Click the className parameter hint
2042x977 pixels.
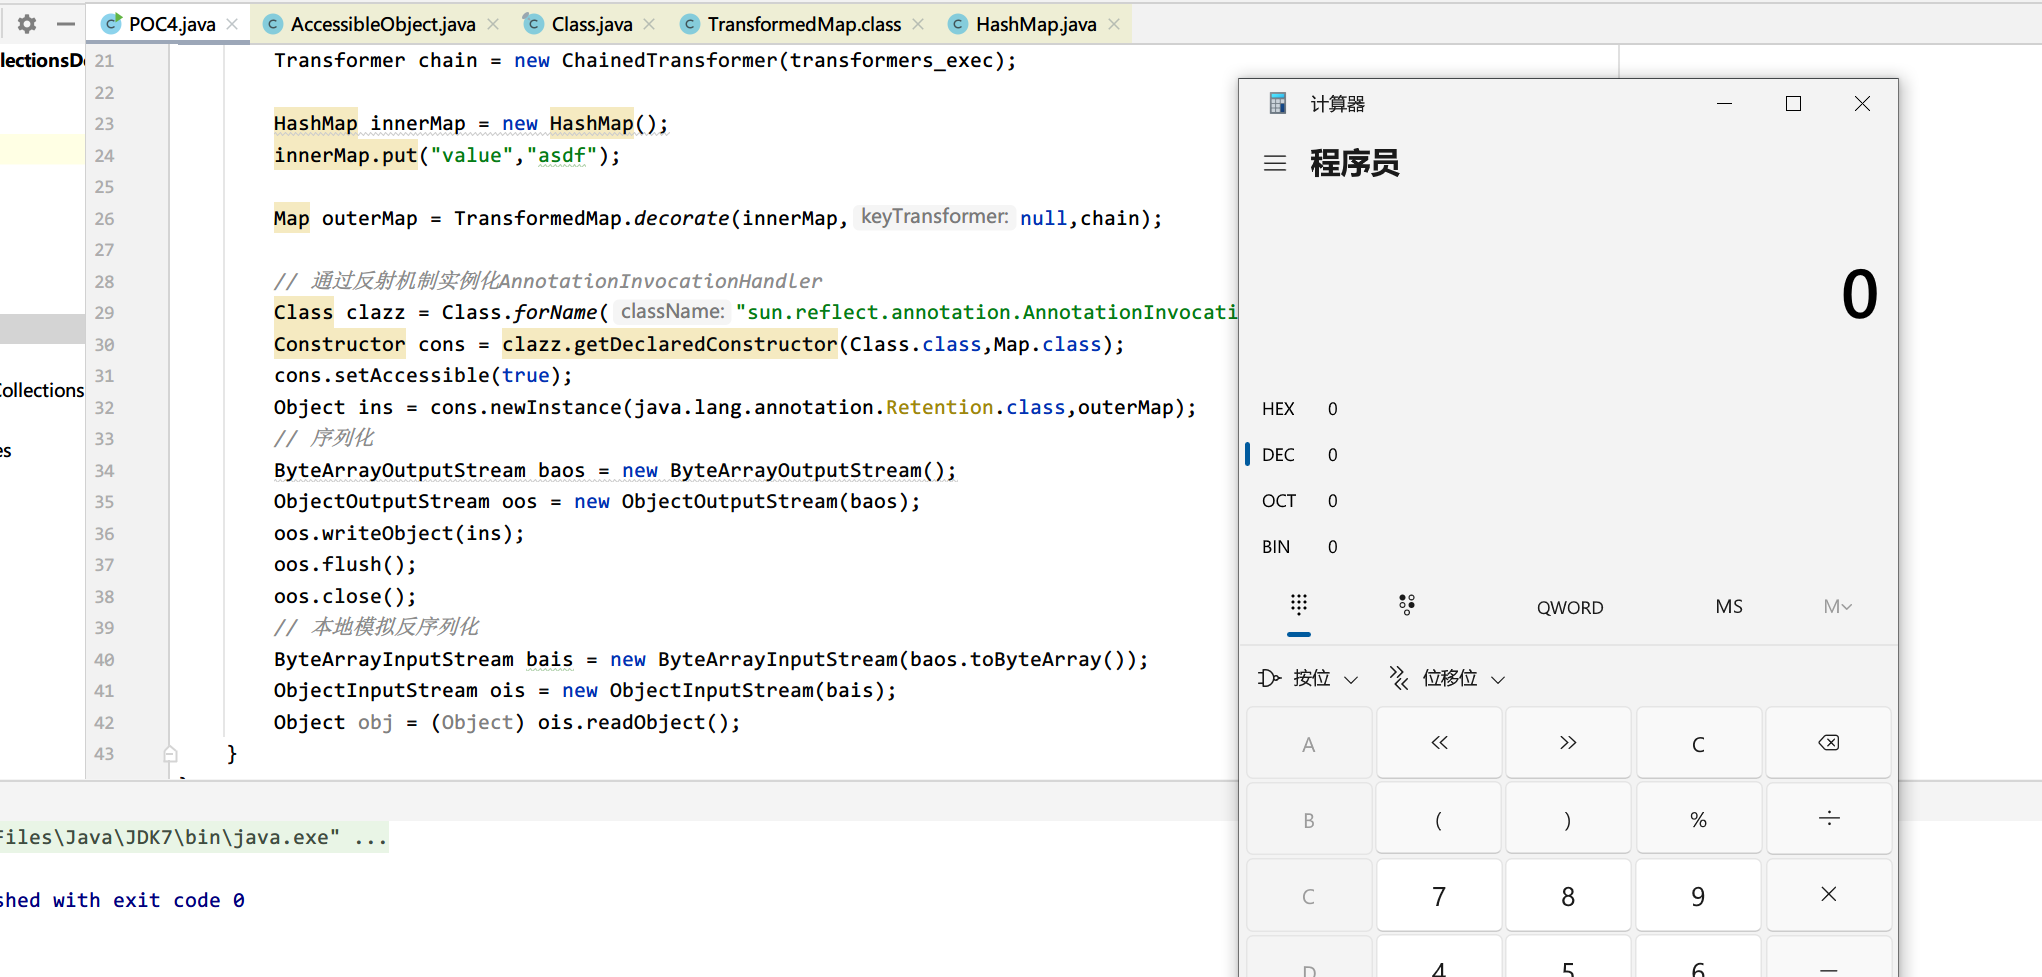coord(672,312)
